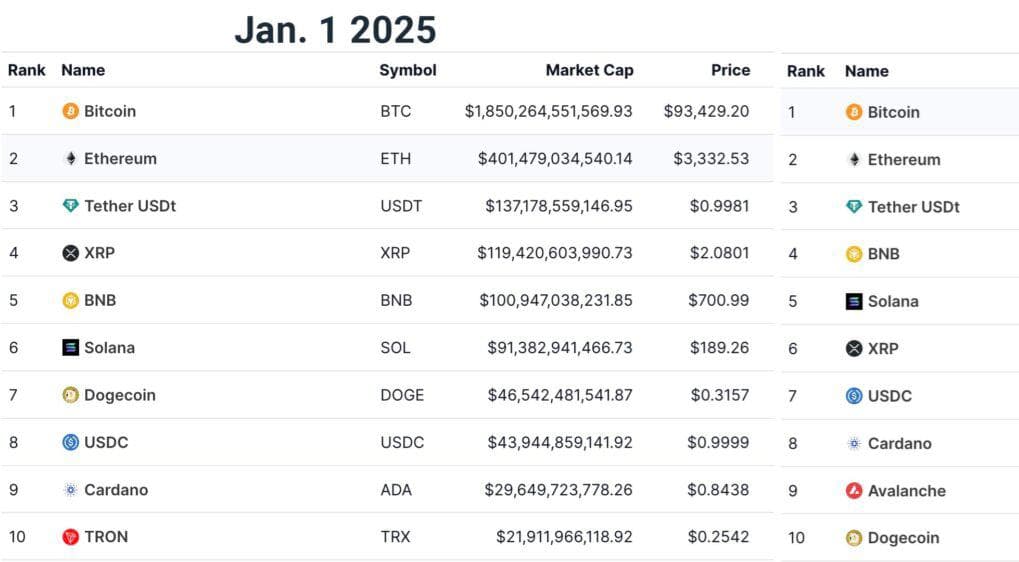1019x562 pixels.
Task: Sort by the Symbol column header
Action: (407, 70)
